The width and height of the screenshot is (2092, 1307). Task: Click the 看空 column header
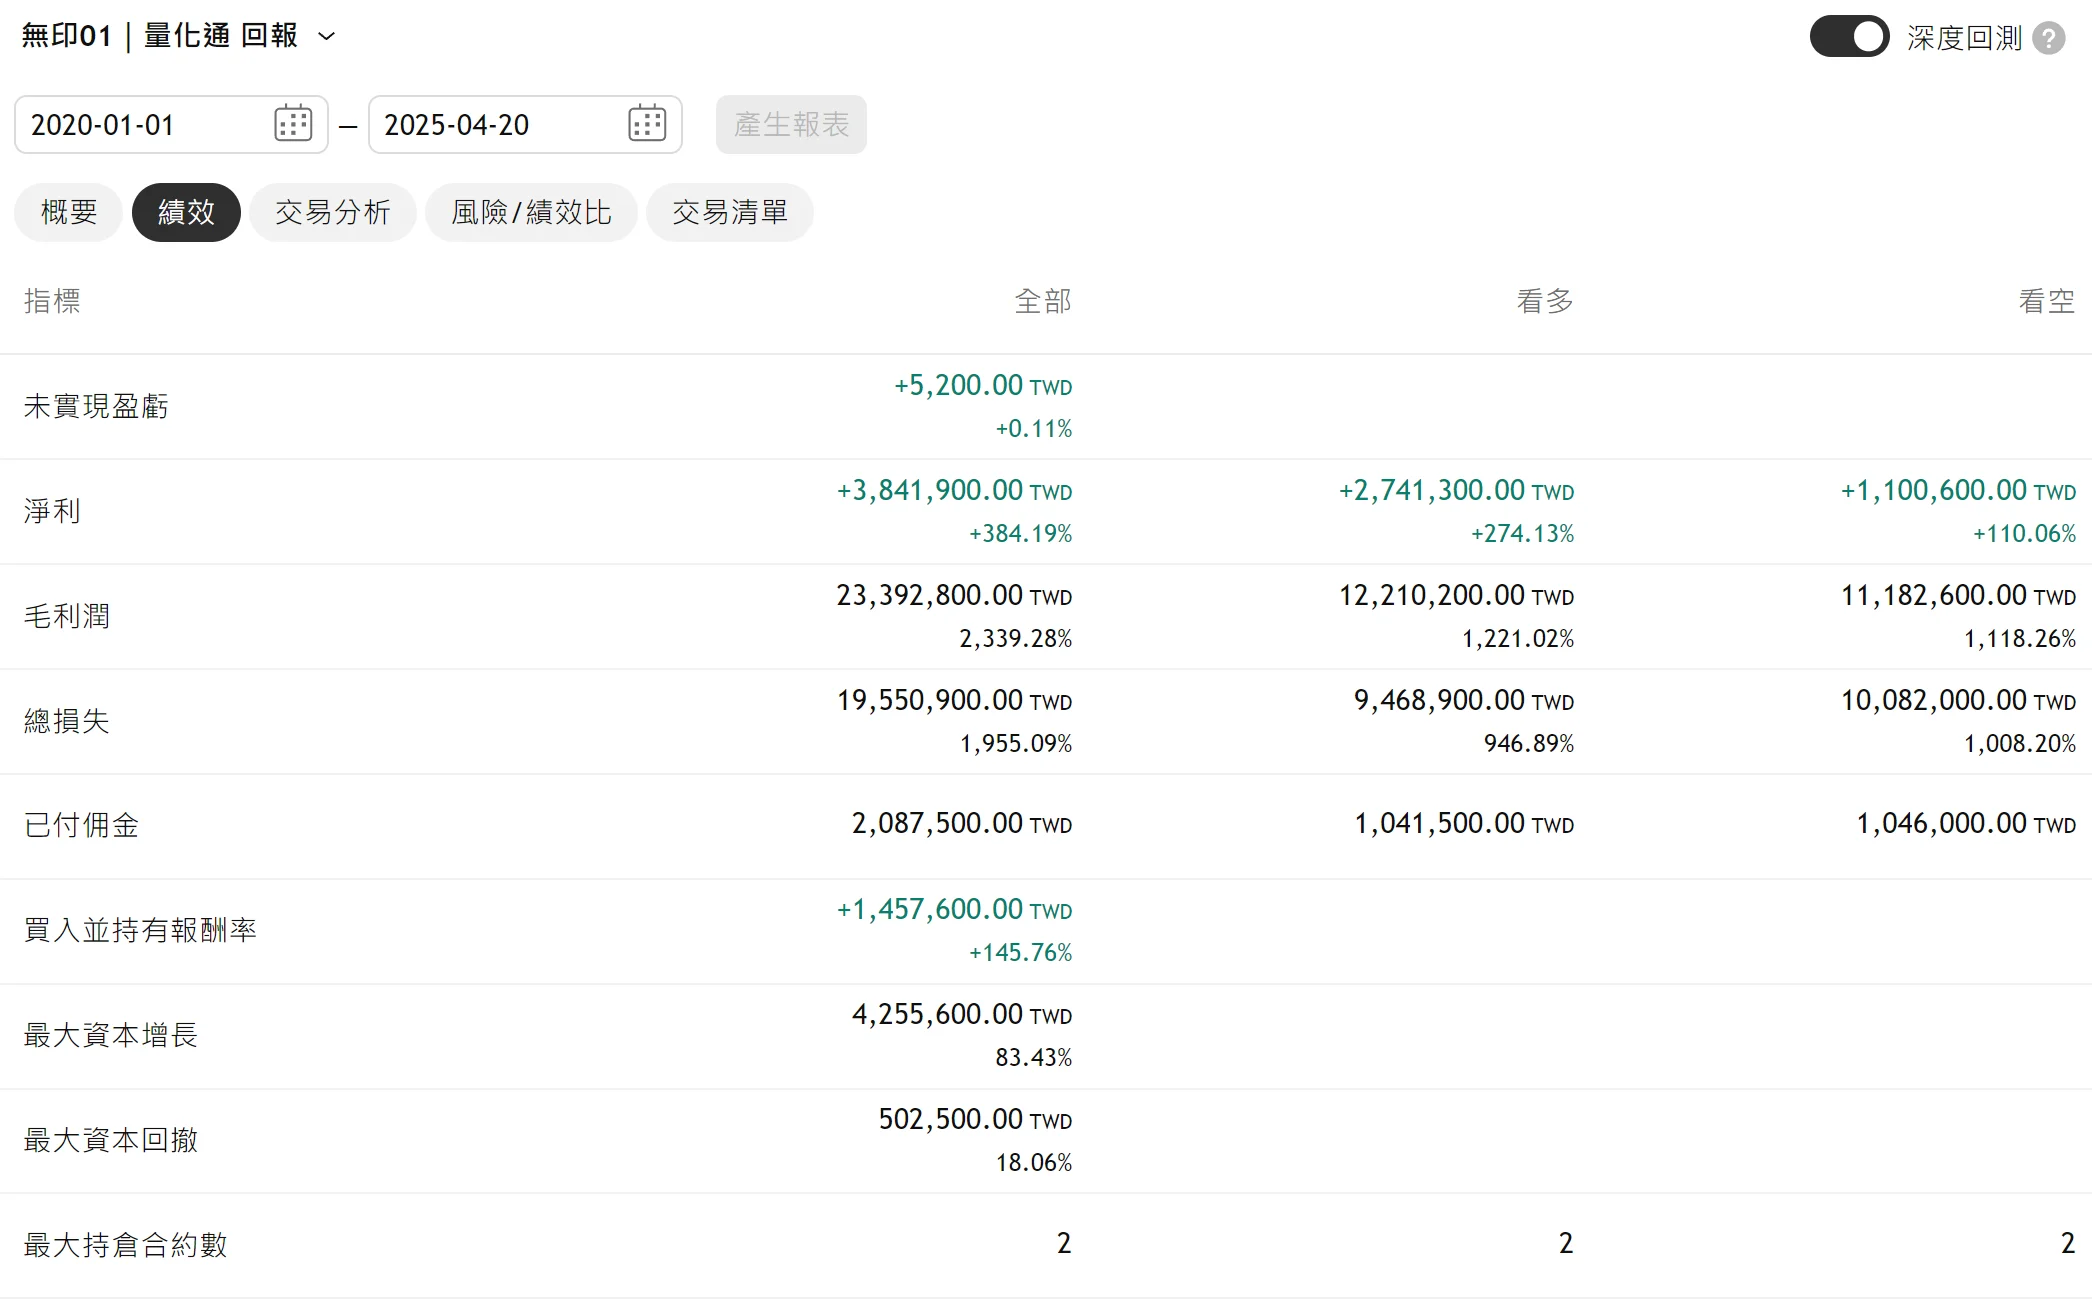point(2047,301)
